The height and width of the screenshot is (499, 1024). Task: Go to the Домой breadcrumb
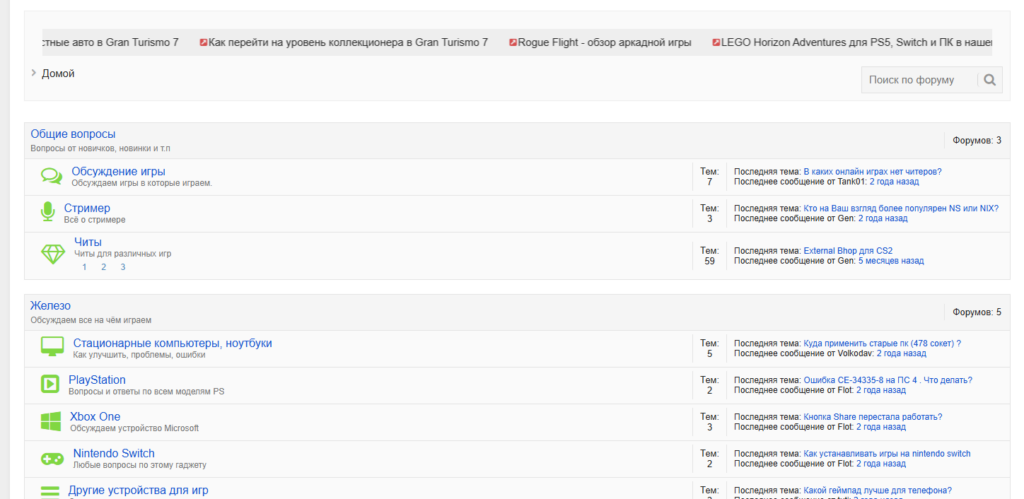[58, 74]
